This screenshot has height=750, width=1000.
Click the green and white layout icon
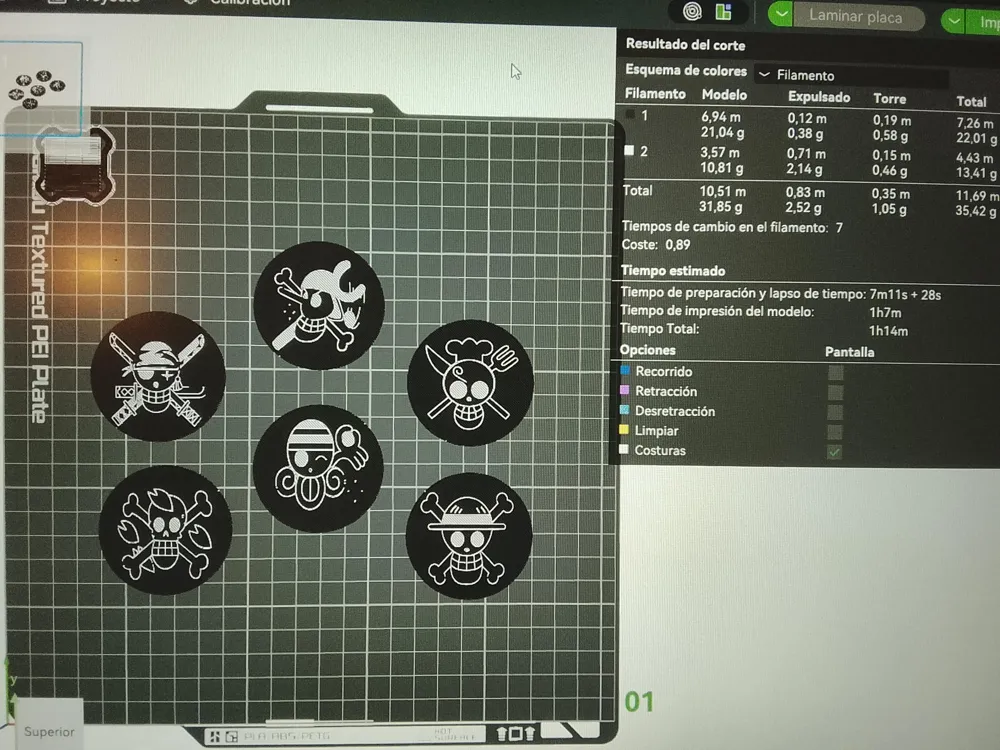(x=723, y=11)
